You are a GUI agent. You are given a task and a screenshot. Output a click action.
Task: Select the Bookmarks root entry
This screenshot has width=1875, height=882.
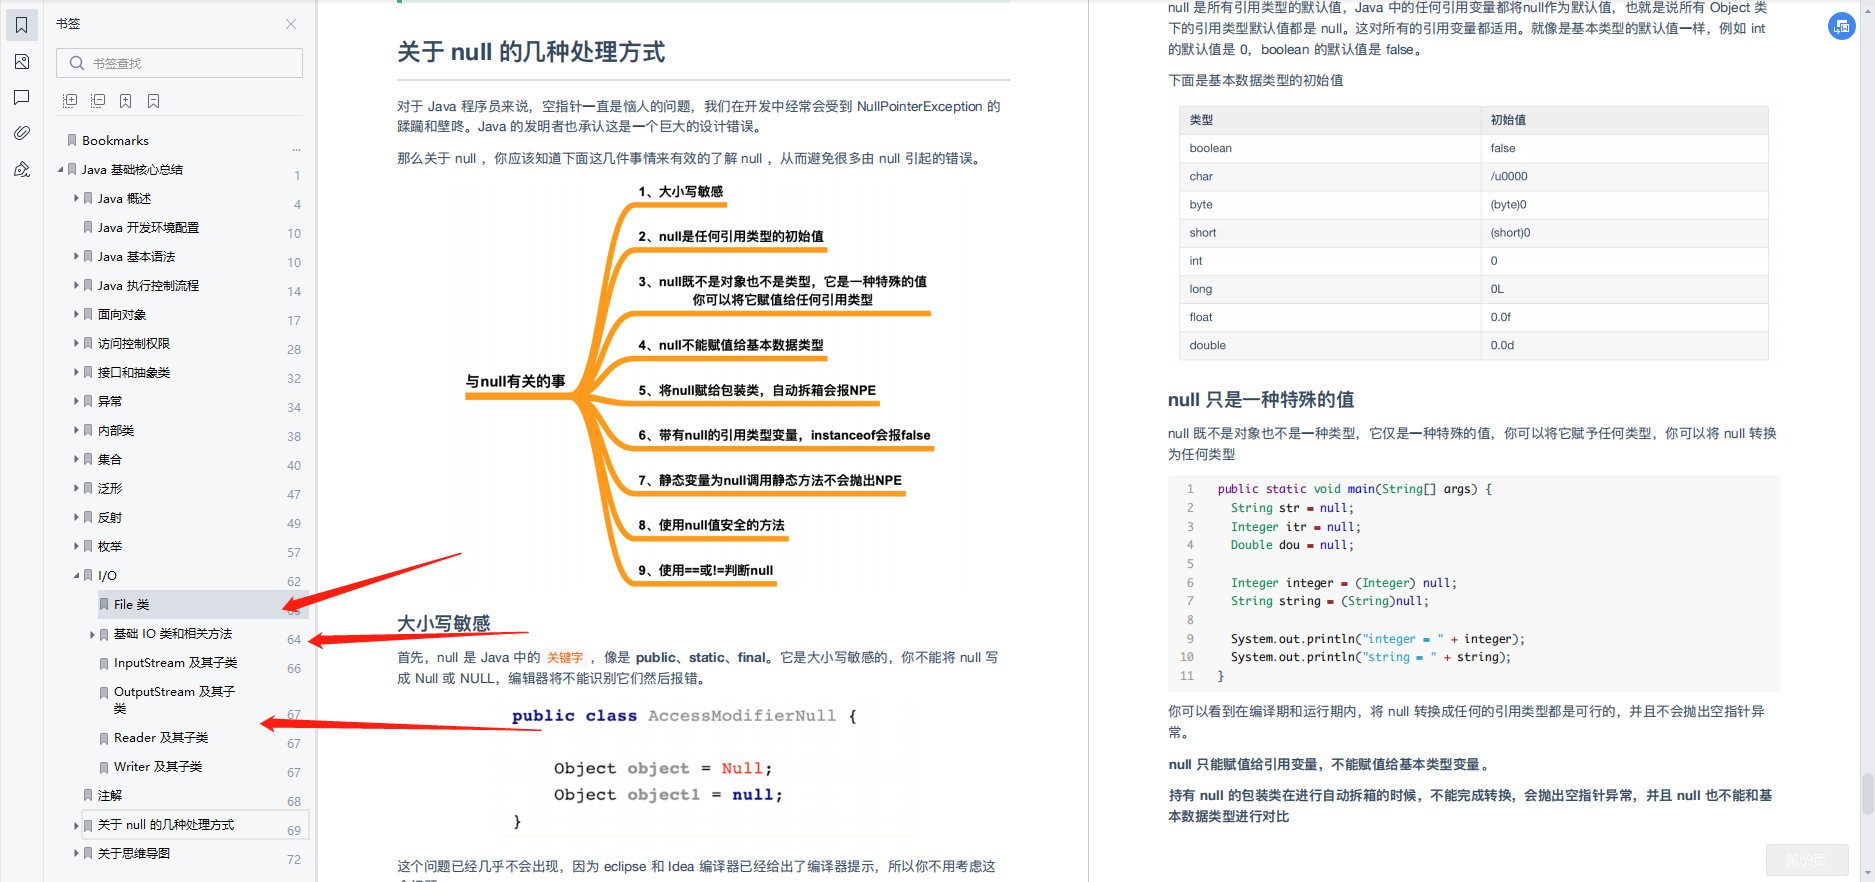tap(115, 141)
